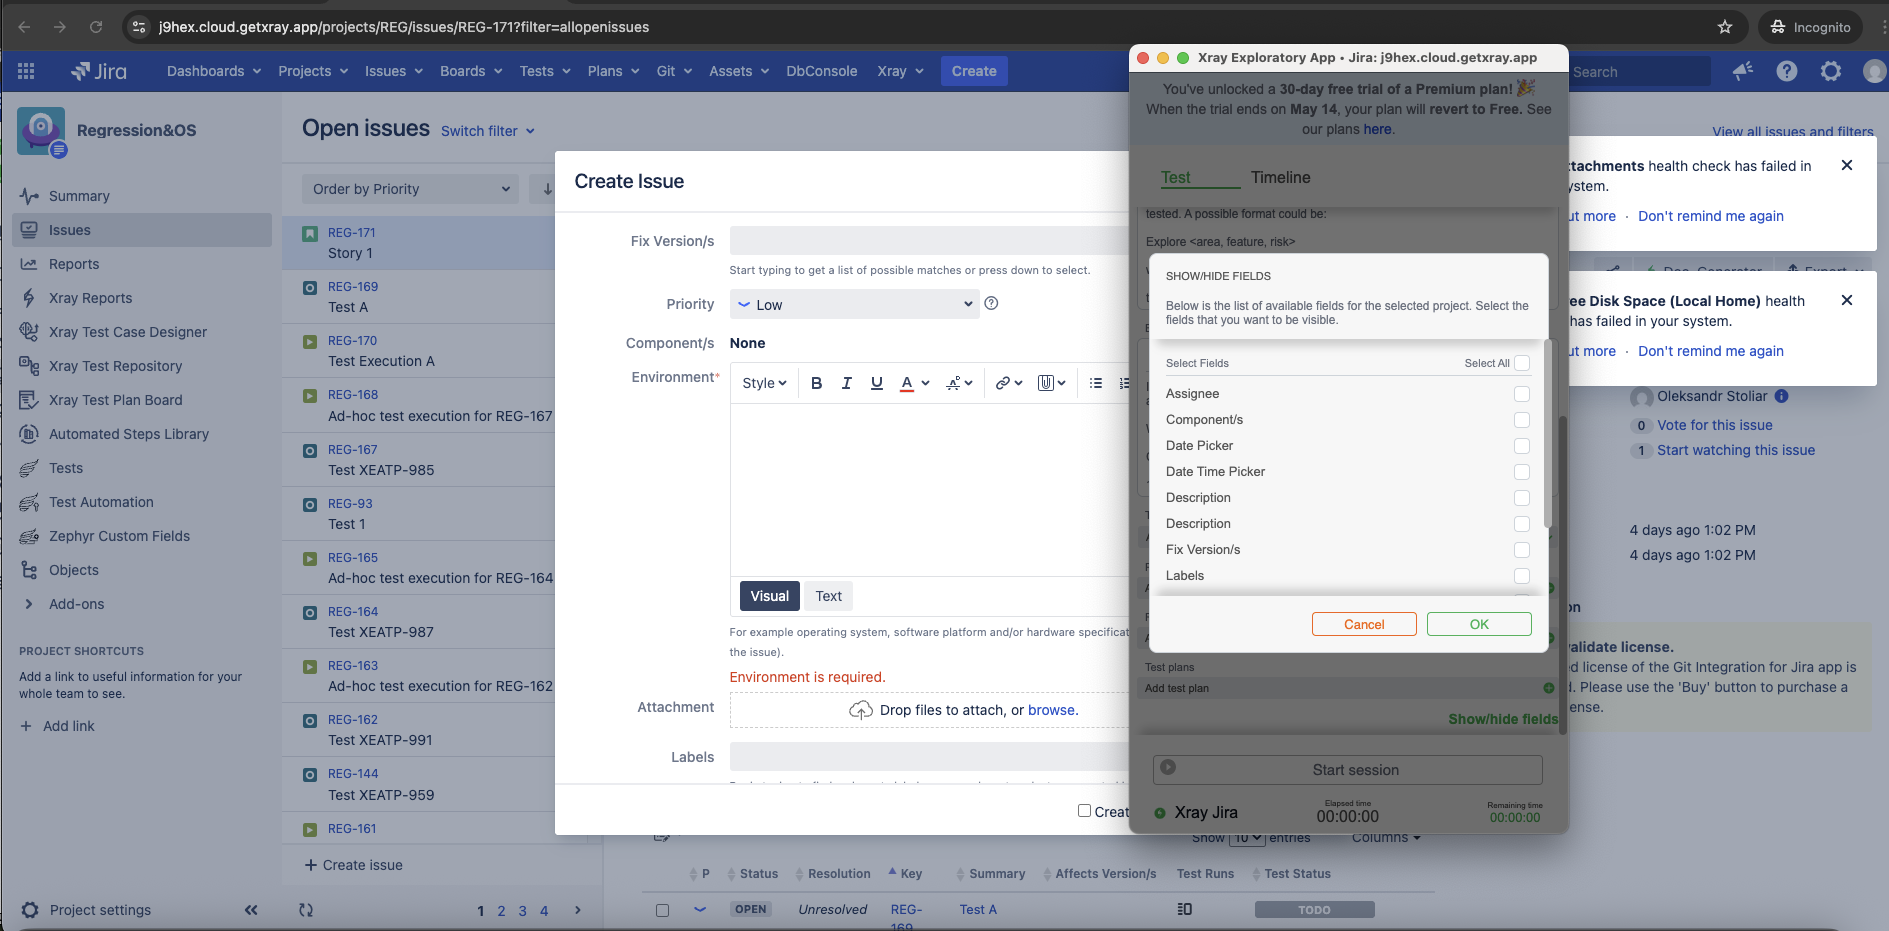
Task: Open Xray Test Plan Board in the sidebar
Action: point(115,400)
